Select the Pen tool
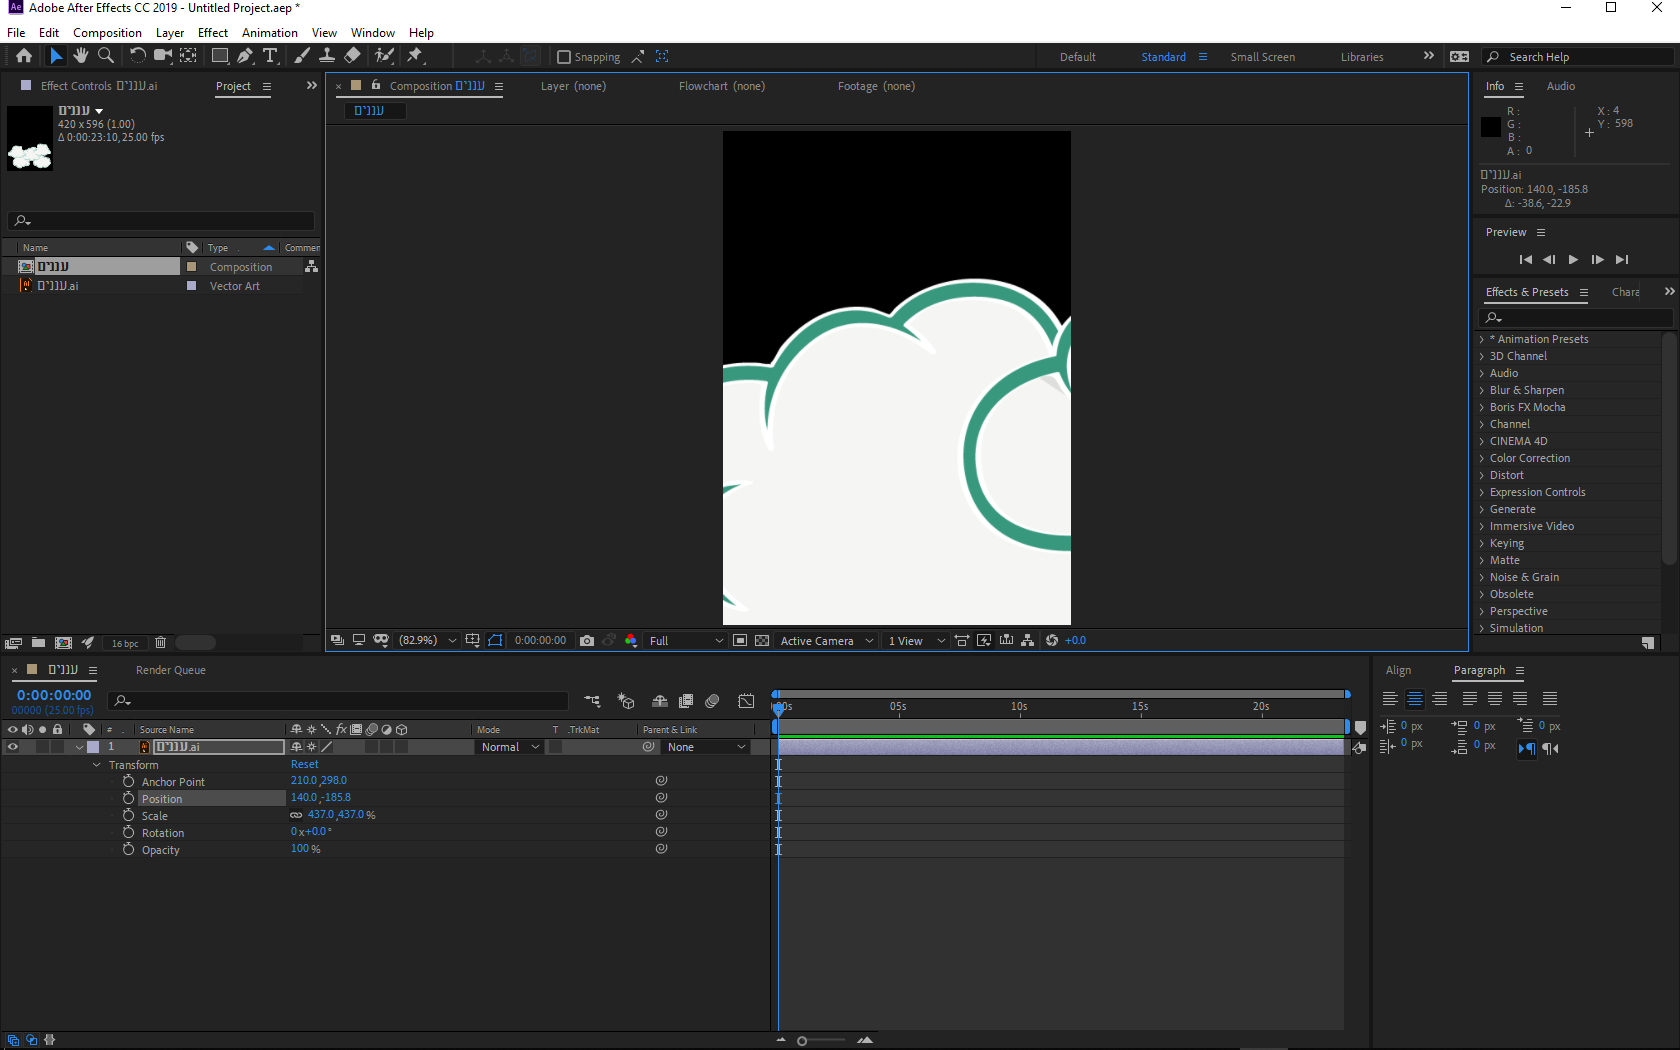Image resolution: width=1680 pixels, height=1050 pixels. coord(245,56)
